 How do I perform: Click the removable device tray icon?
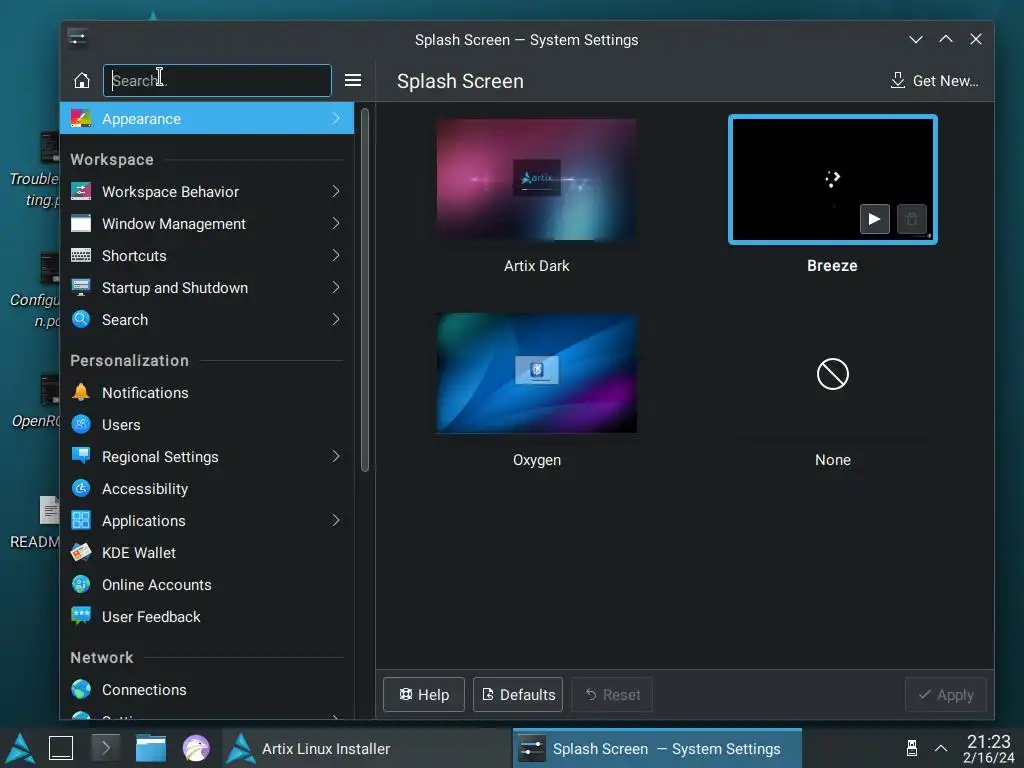tap(912, 748)
